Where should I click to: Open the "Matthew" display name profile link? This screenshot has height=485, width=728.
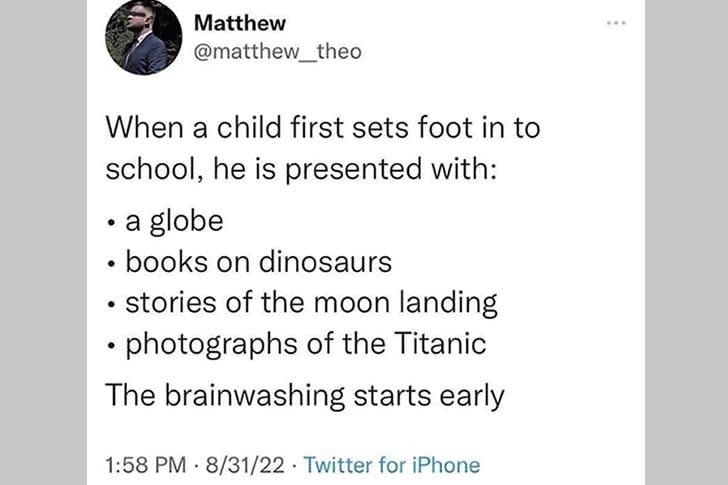[x=237, y=22]
